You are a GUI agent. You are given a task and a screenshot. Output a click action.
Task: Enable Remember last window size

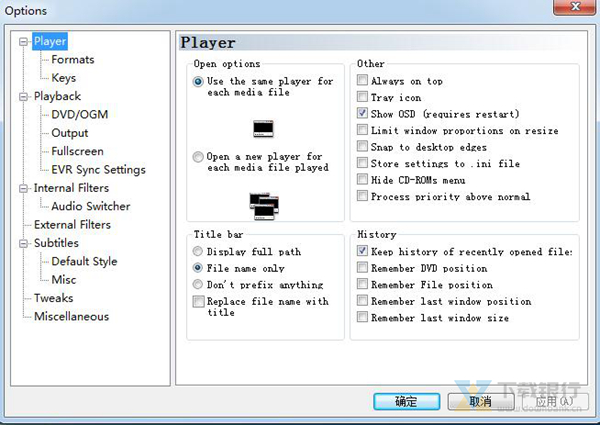coord(362,317)
